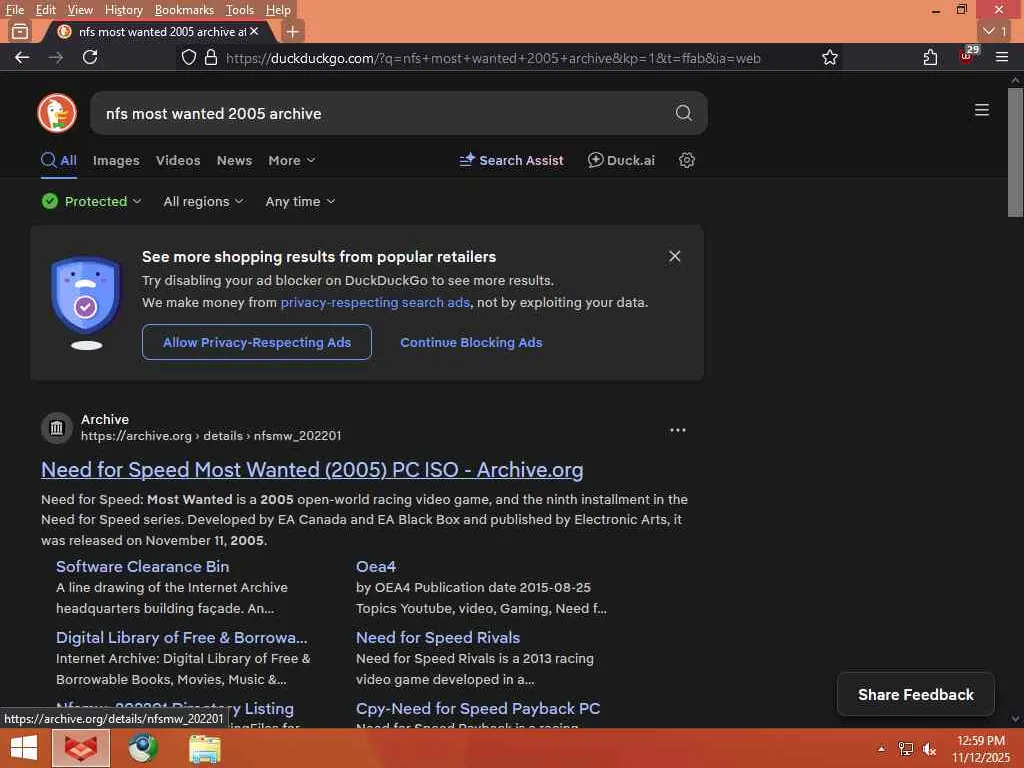Open the Extensions puzzle icon
1024x768 pixels.
pos(930,57)
